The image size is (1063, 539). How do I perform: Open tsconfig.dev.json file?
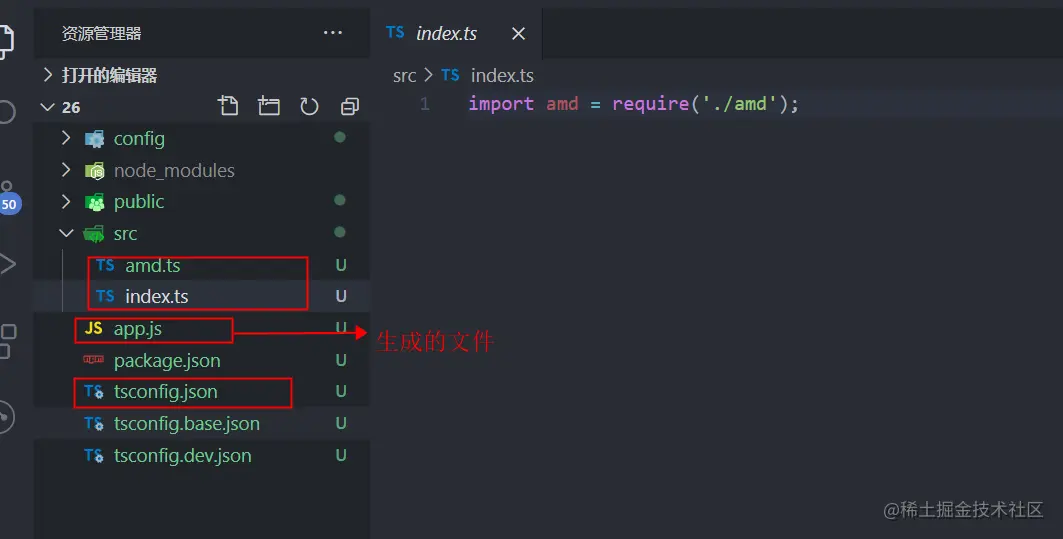182,456
